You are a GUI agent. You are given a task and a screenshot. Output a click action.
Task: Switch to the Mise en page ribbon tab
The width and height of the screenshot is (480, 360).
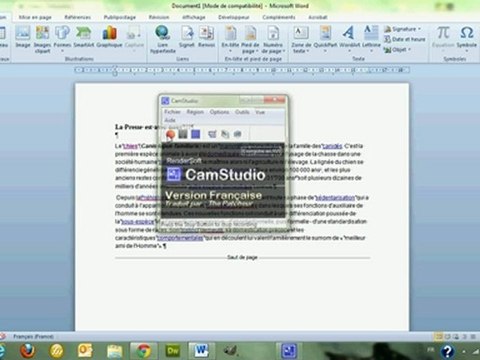[x=35, y=17]
